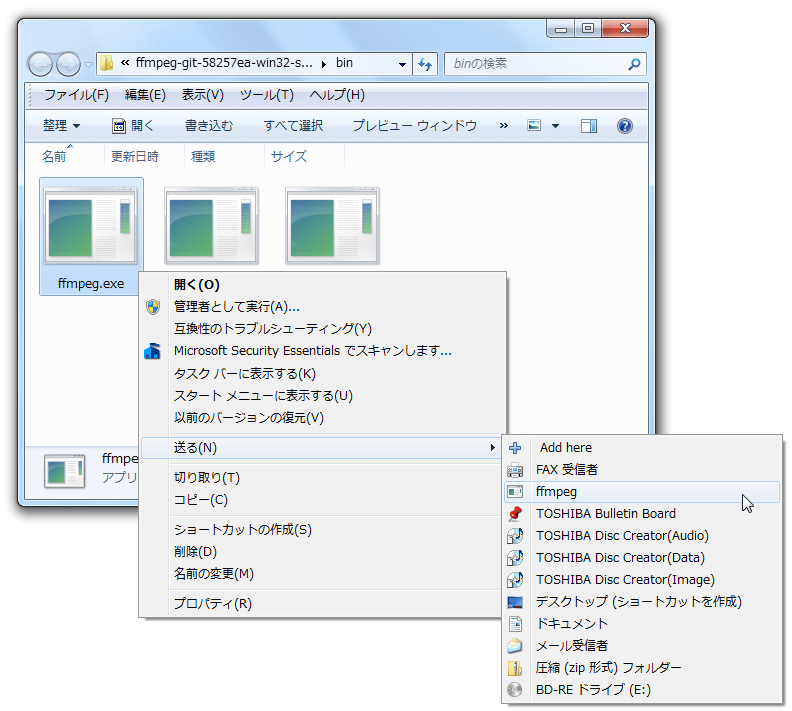The height and width of the screenshot is (711, 792).
Task: Click the TOSHIBA Disc Creator(Data) disc icon
Action: 515,557
